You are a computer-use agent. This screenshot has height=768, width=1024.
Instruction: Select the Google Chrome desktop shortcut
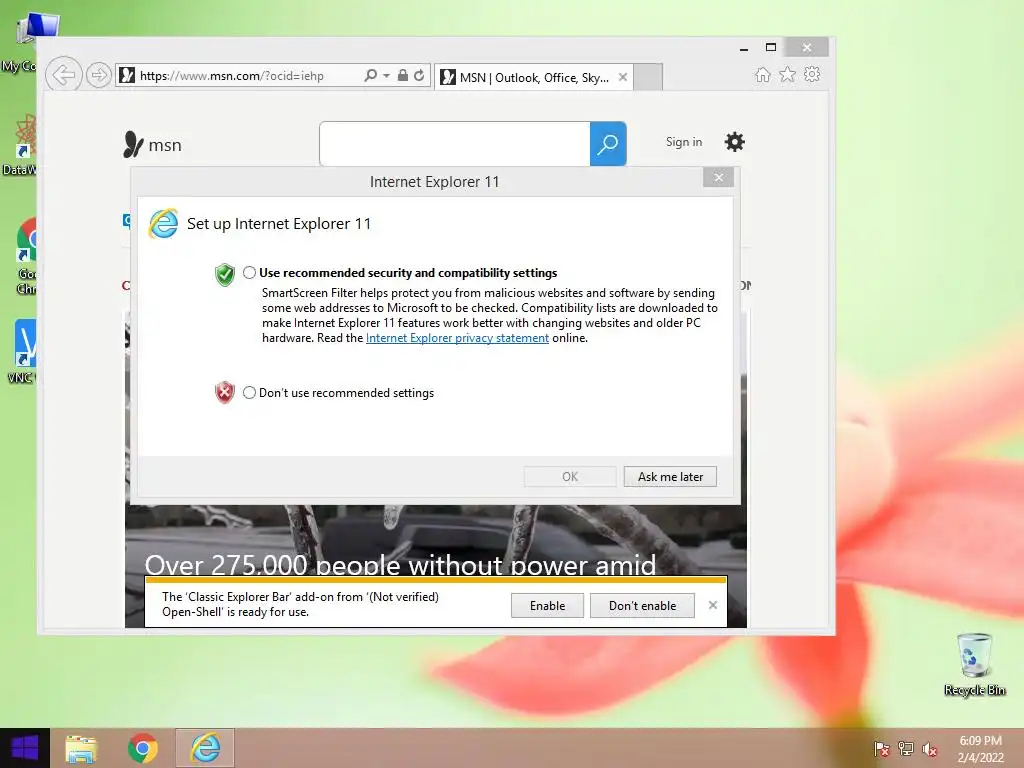[25, 257]
